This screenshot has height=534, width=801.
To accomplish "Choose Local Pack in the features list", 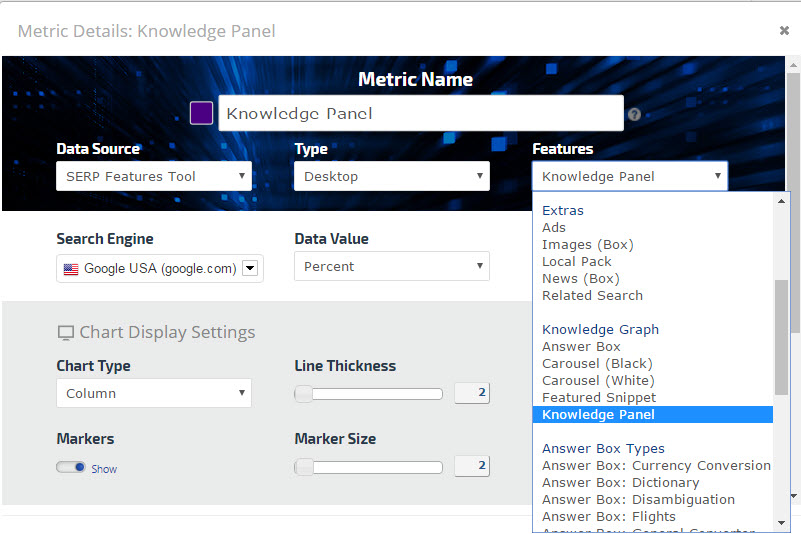I will 577,261.
